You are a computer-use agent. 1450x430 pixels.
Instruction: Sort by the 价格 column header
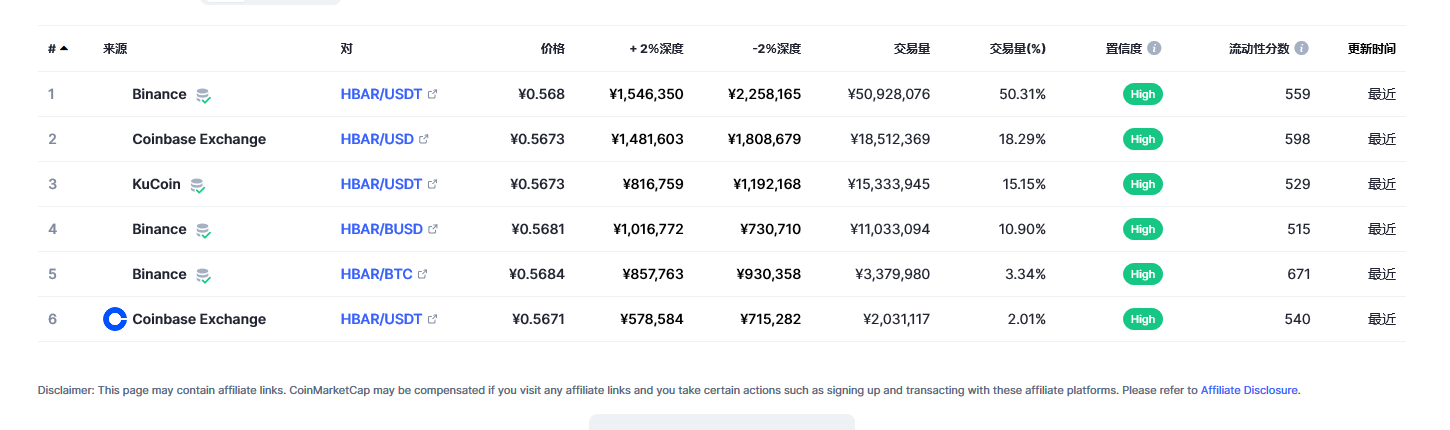pyautogui.click(x=552, y=48)
